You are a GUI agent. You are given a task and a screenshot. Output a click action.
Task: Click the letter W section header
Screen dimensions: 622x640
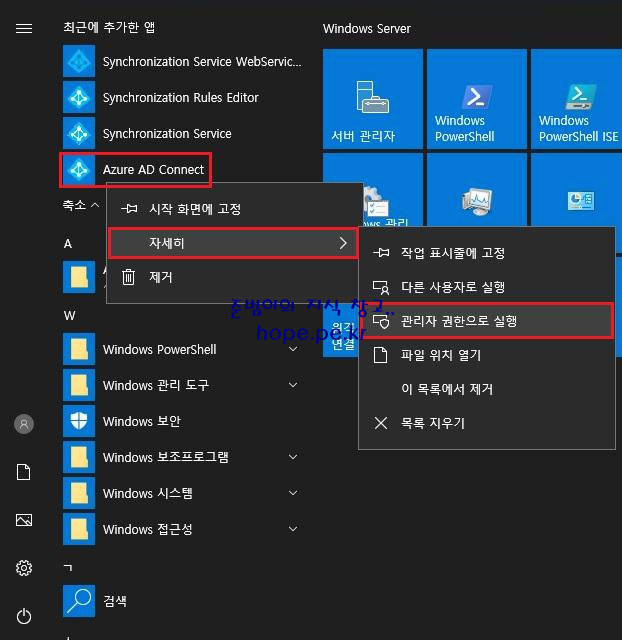(x=69, y=316)
